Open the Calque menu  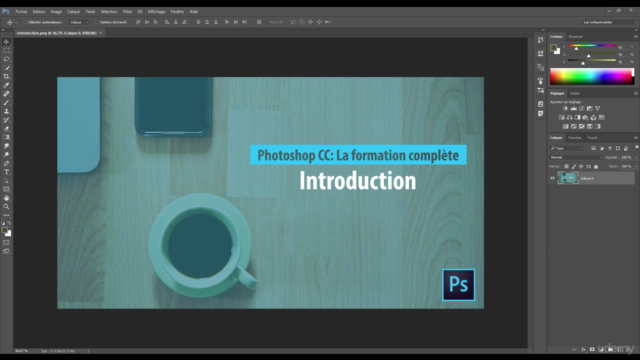click(73, 11)
